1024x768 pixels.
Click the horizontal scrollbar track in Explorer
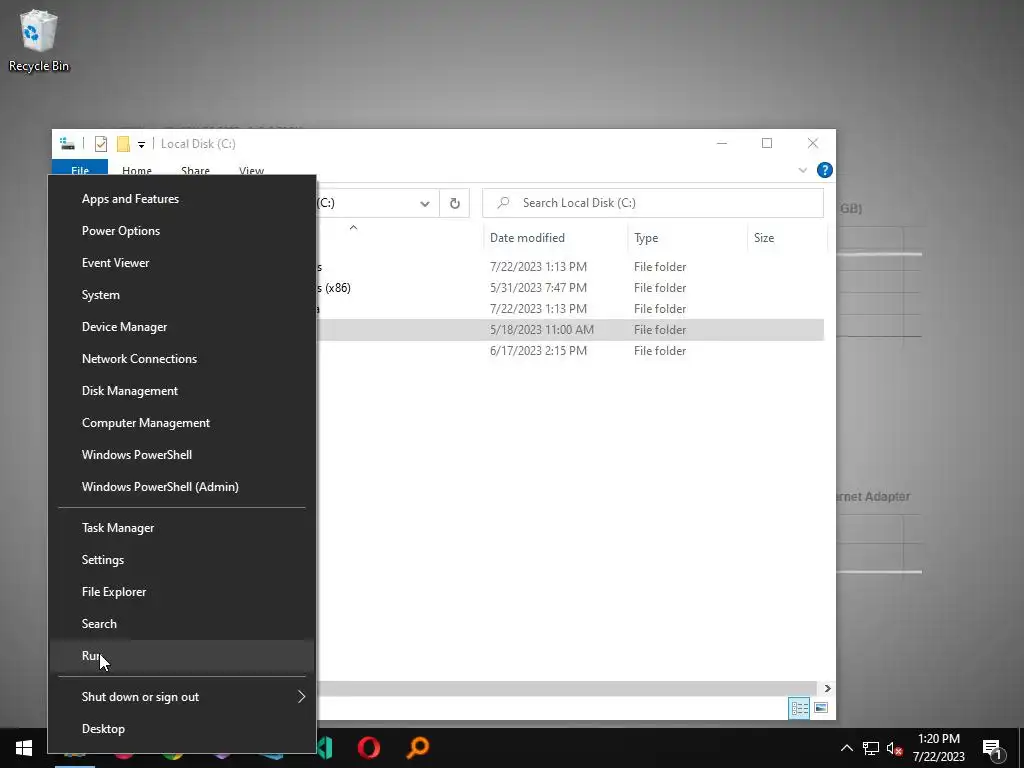[x=567, y=688]
